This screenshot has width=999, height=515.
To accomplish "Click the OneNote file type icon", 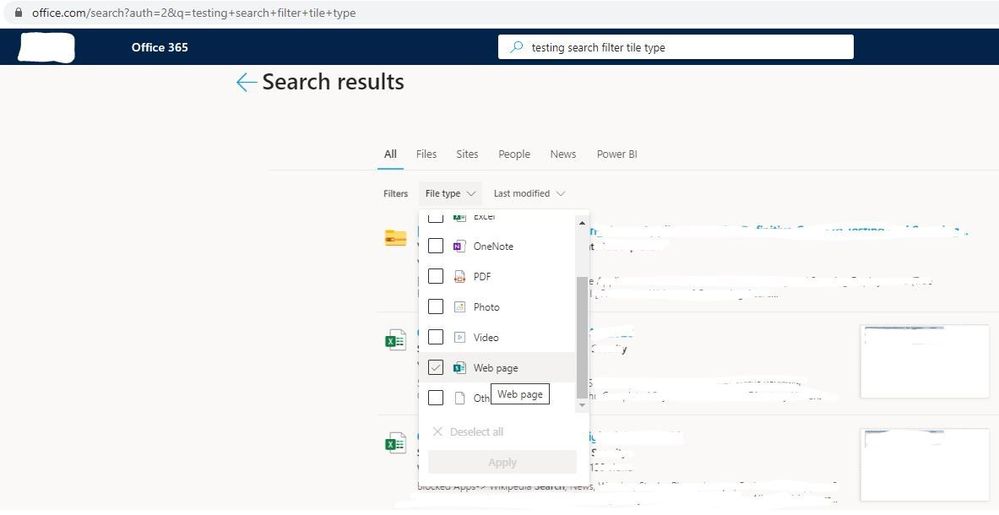I will tap(459, 247).
